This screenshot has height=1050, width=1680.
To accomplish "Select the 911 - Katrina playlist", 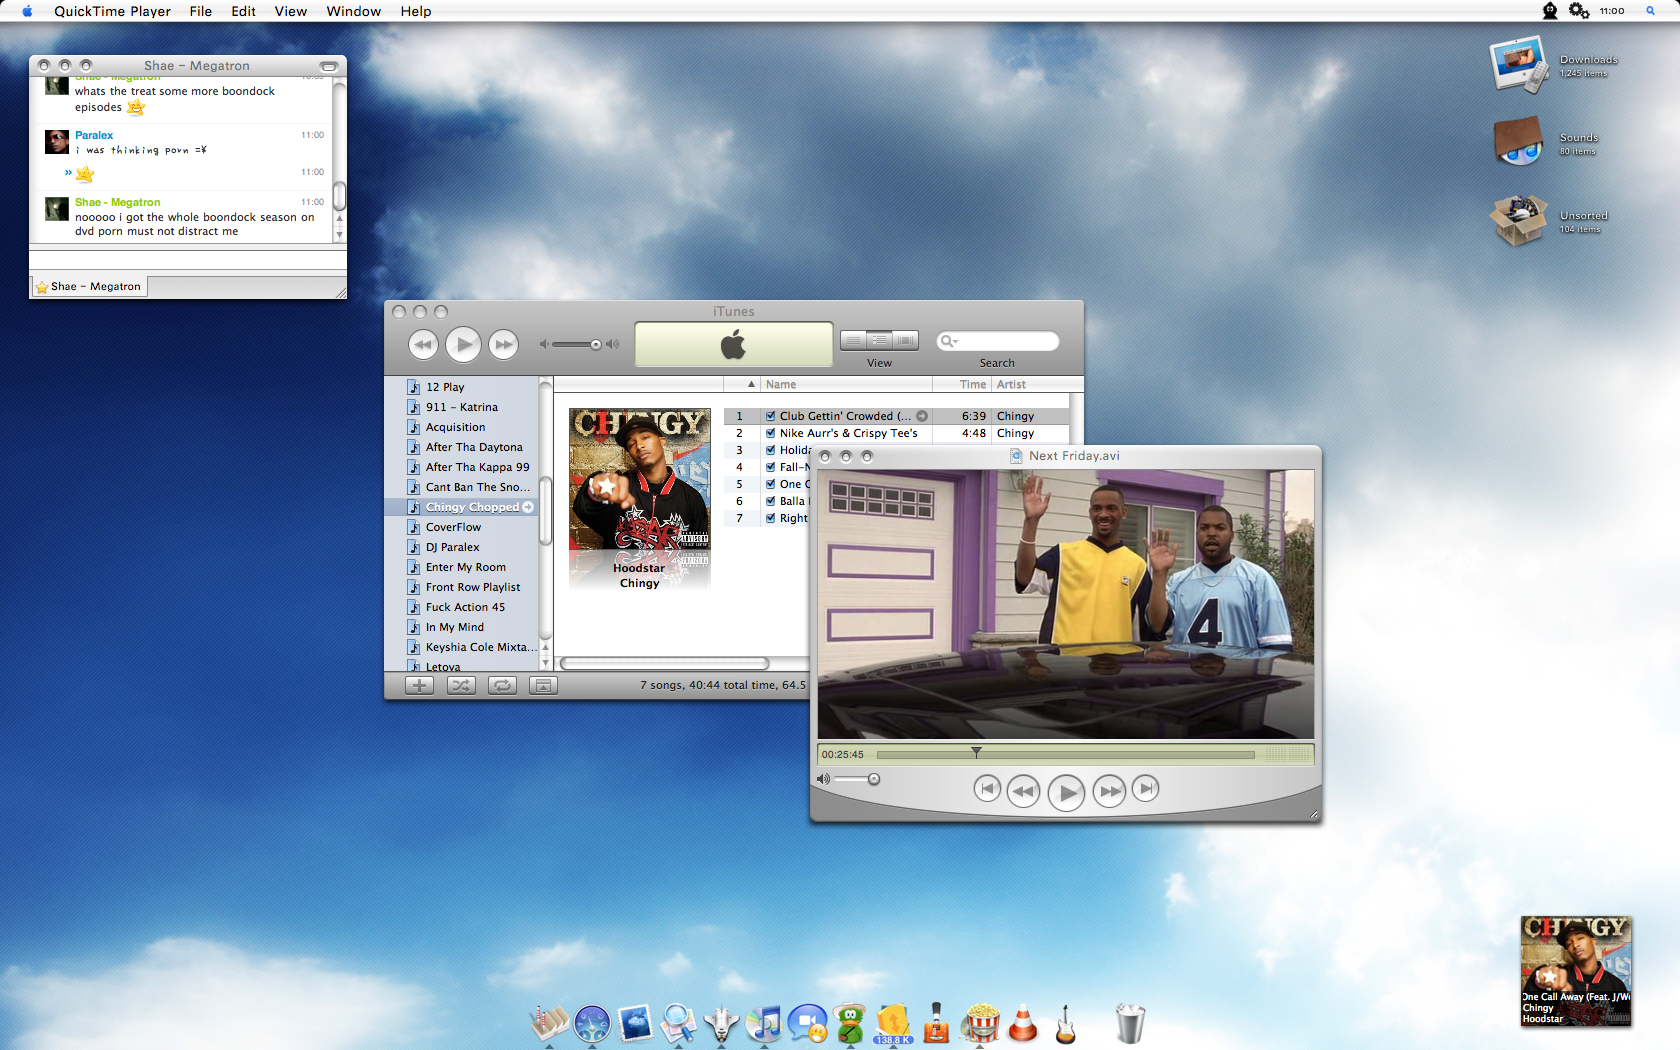I will 461,407.
